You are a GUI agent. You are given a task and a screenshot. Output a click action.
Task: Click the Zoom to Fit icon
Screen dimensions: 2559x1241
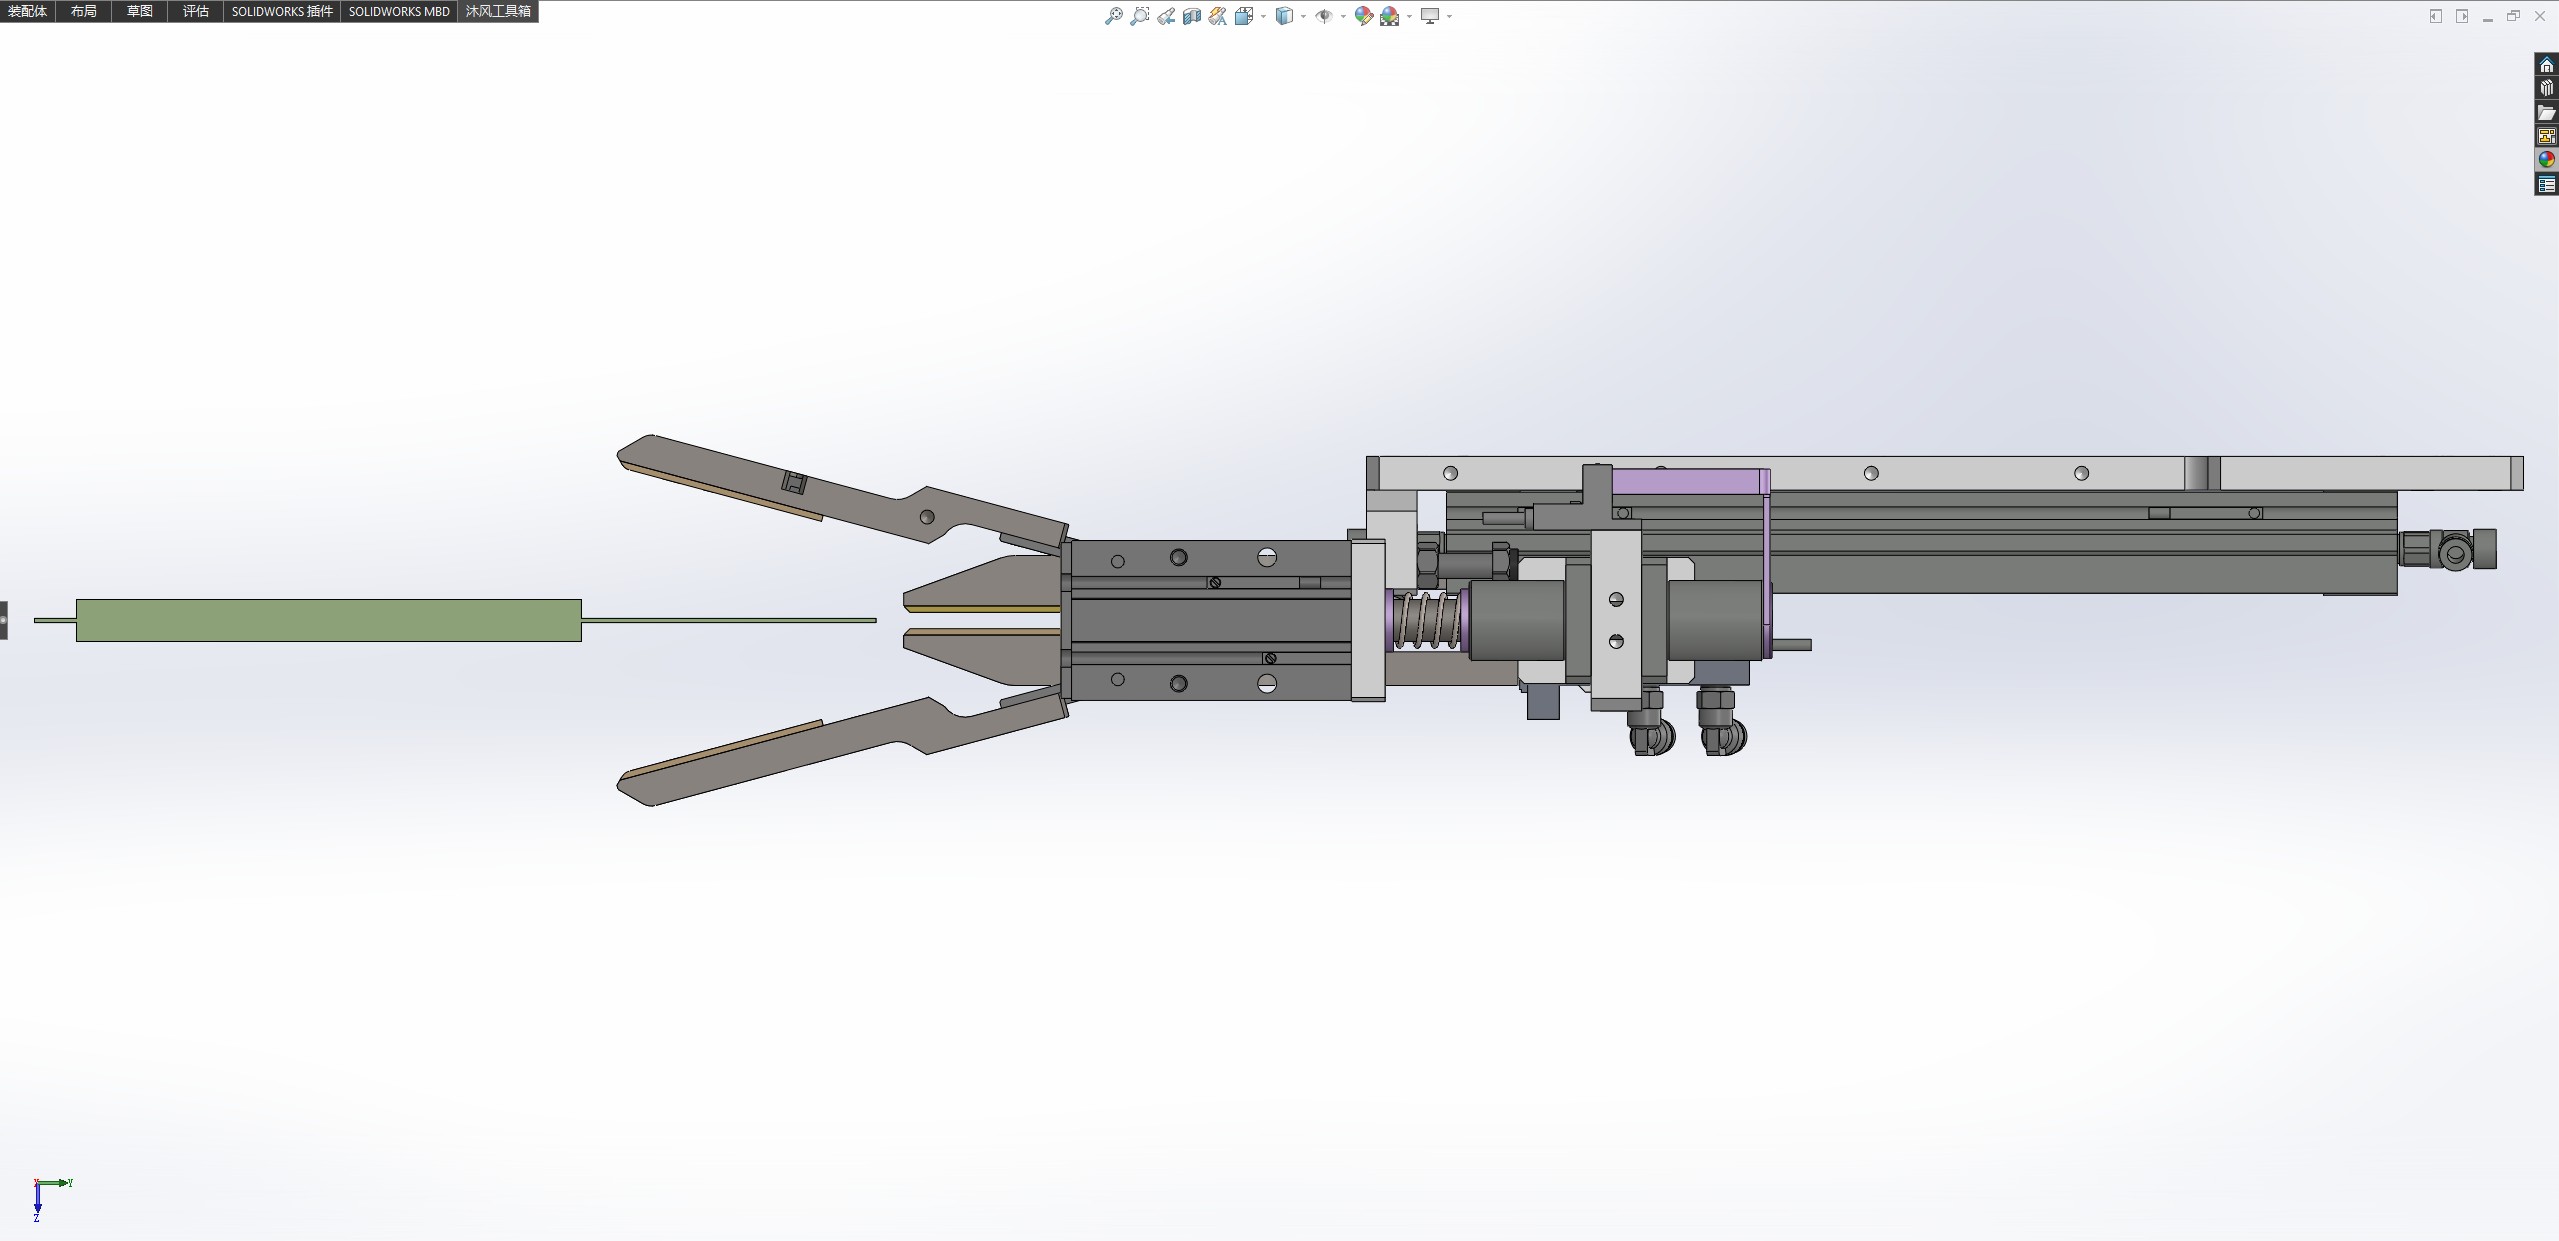pyautogui.click(x=1113, y=16)
